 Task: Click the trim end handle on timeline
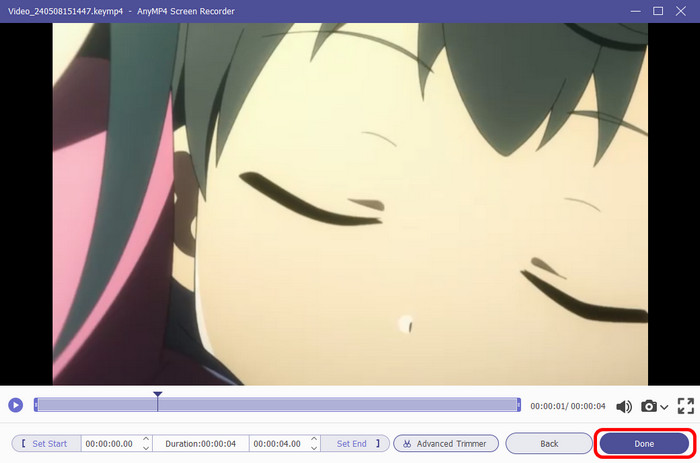(518, 405)
